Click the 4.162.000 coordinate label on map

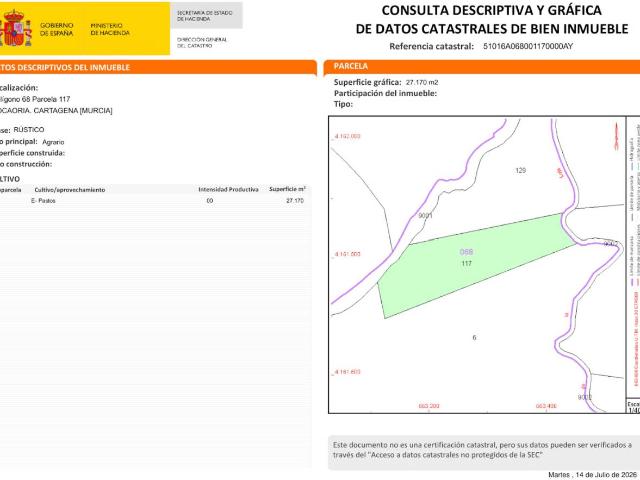click(347, 136)
